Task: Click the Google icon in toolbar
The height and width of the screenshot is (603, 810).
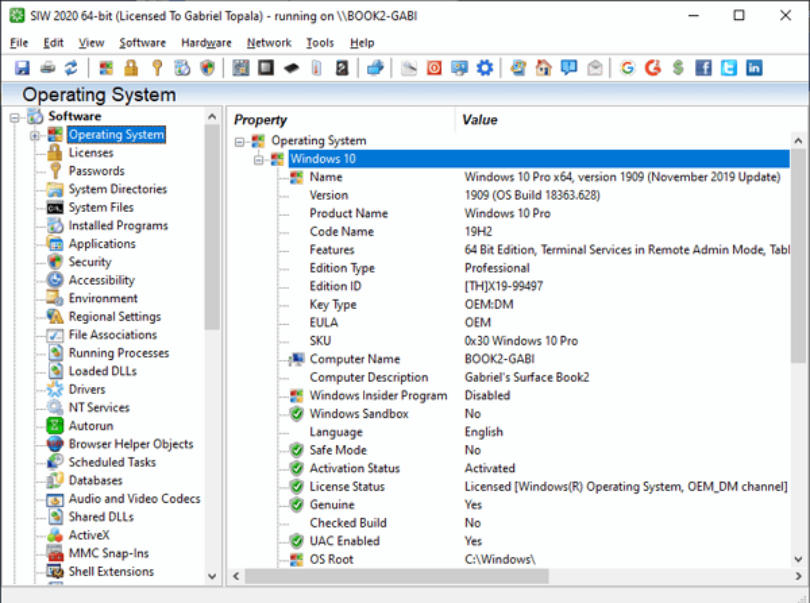Action: coord(627,68)
